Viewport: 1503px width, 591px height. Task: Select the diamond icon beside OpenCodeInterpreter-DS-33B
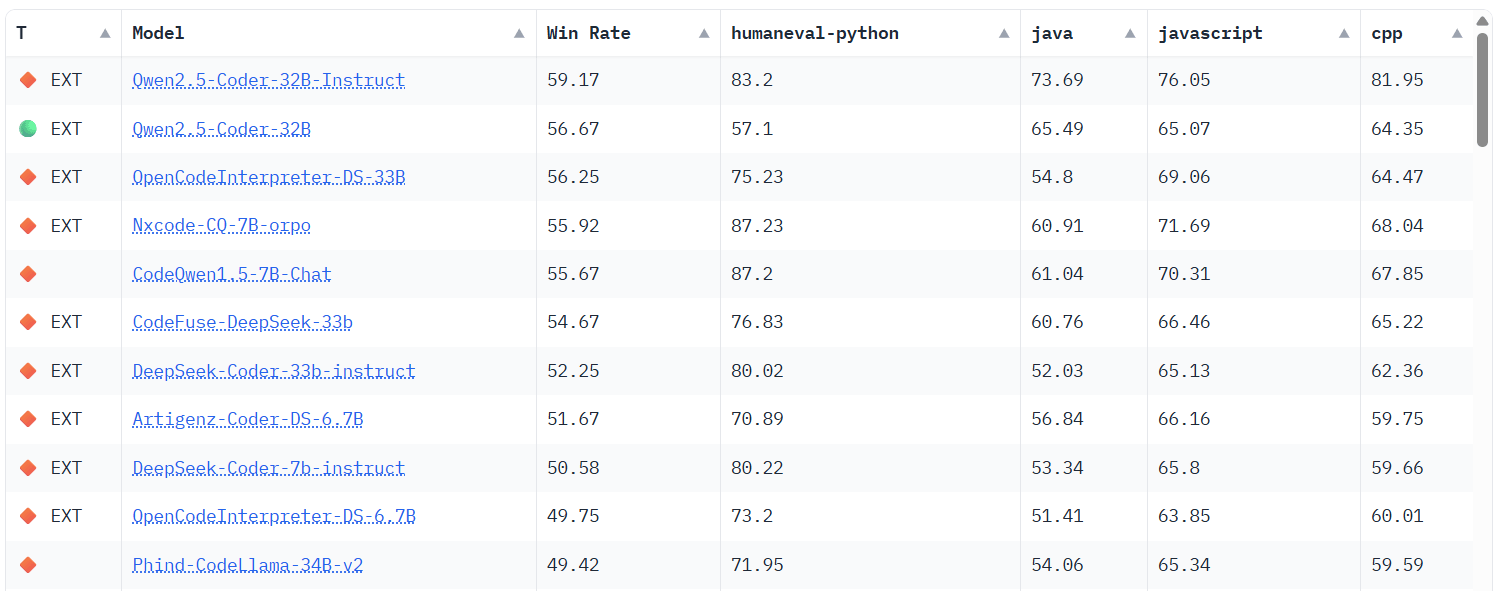tap(28, 177)
